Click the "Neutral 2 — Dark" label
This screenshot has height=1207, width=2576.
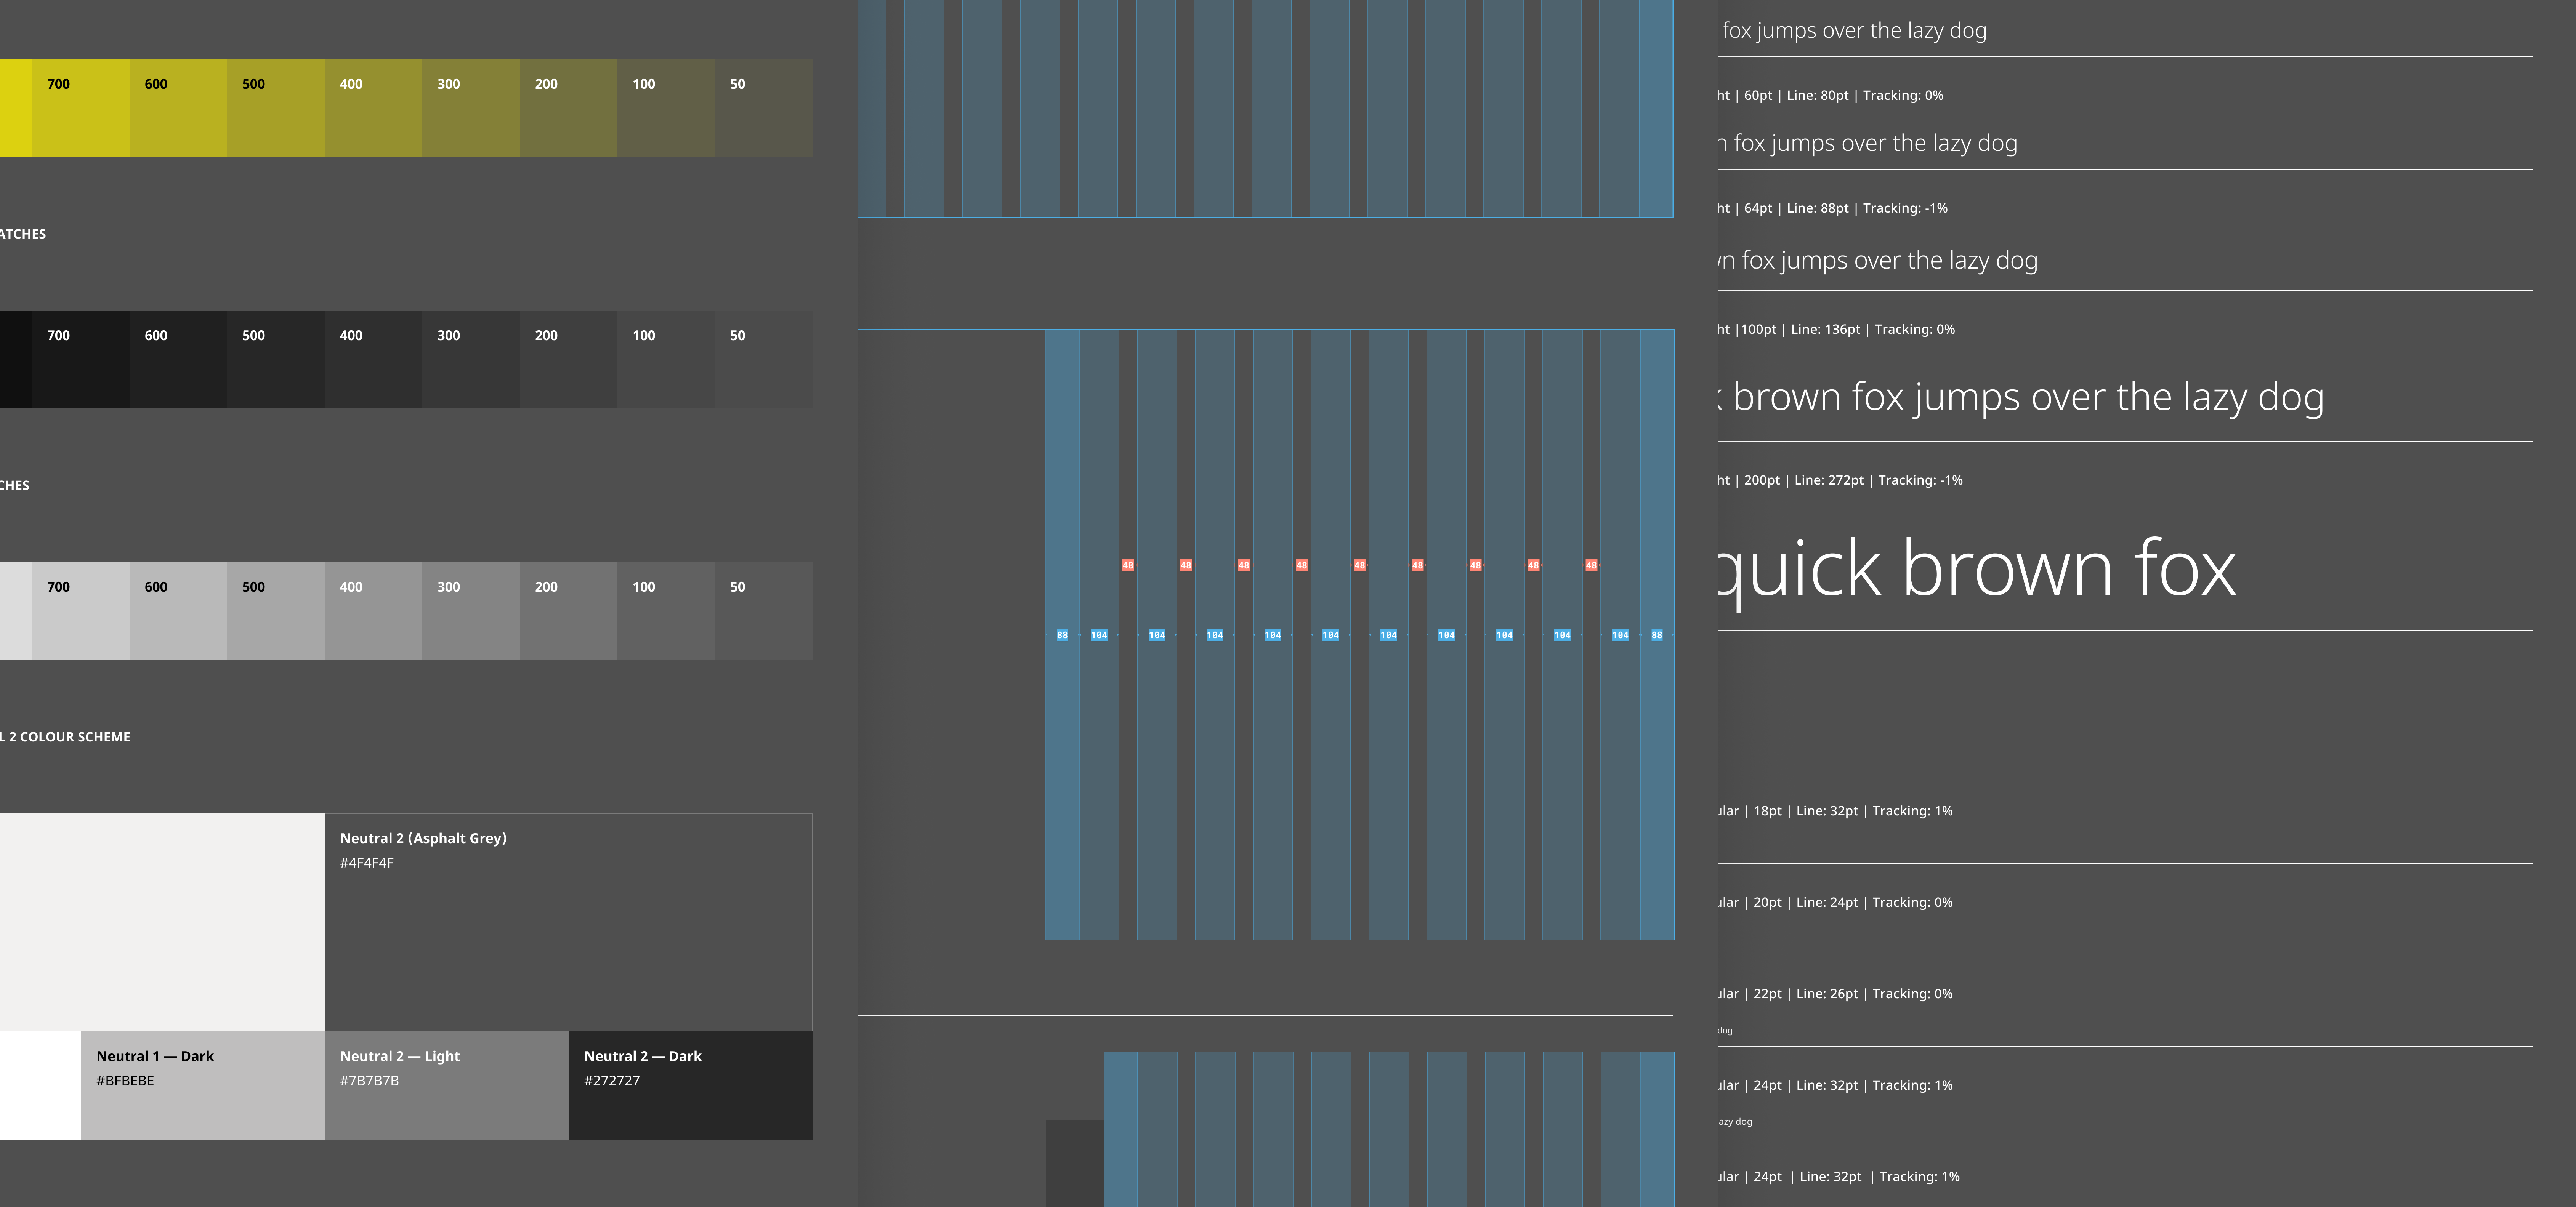pos(643,1056)
